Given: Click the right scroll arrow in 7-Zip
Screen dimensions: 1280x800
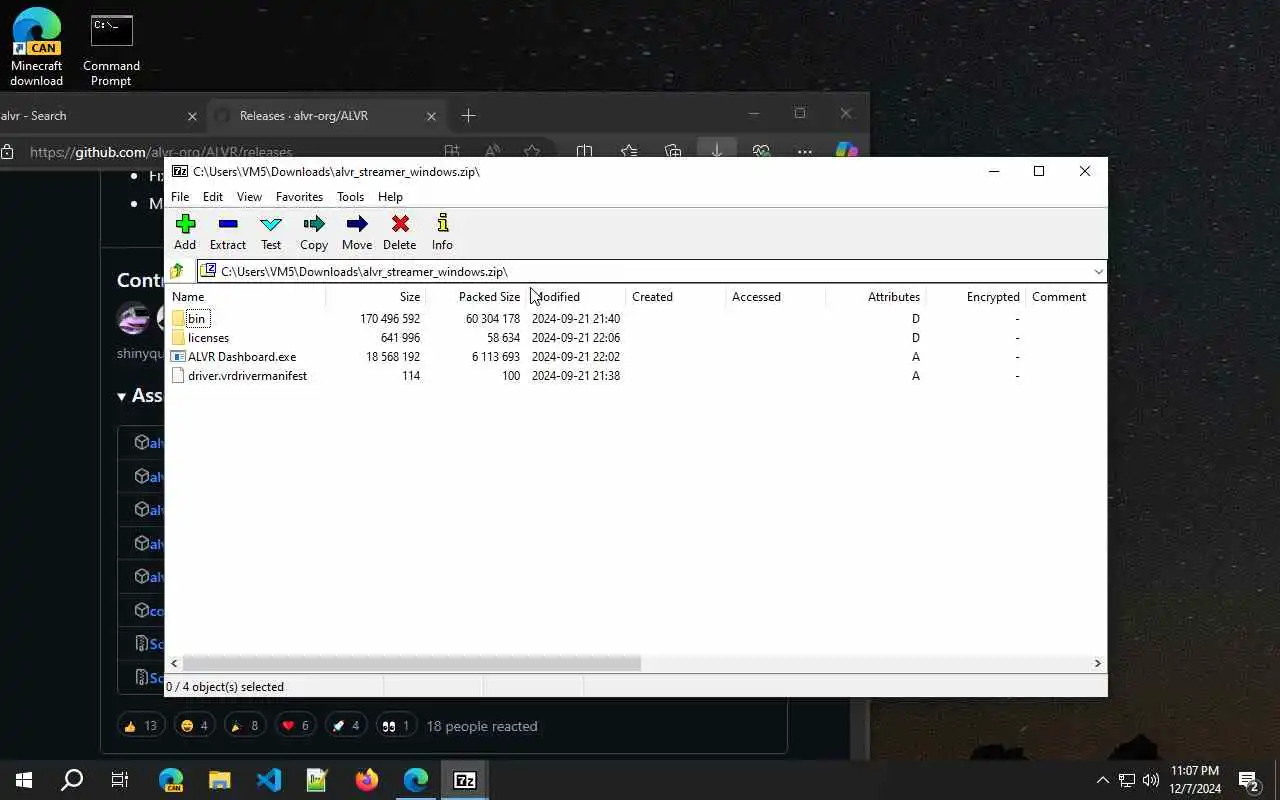Looking at the screenshot, I should coord(1097,663).
